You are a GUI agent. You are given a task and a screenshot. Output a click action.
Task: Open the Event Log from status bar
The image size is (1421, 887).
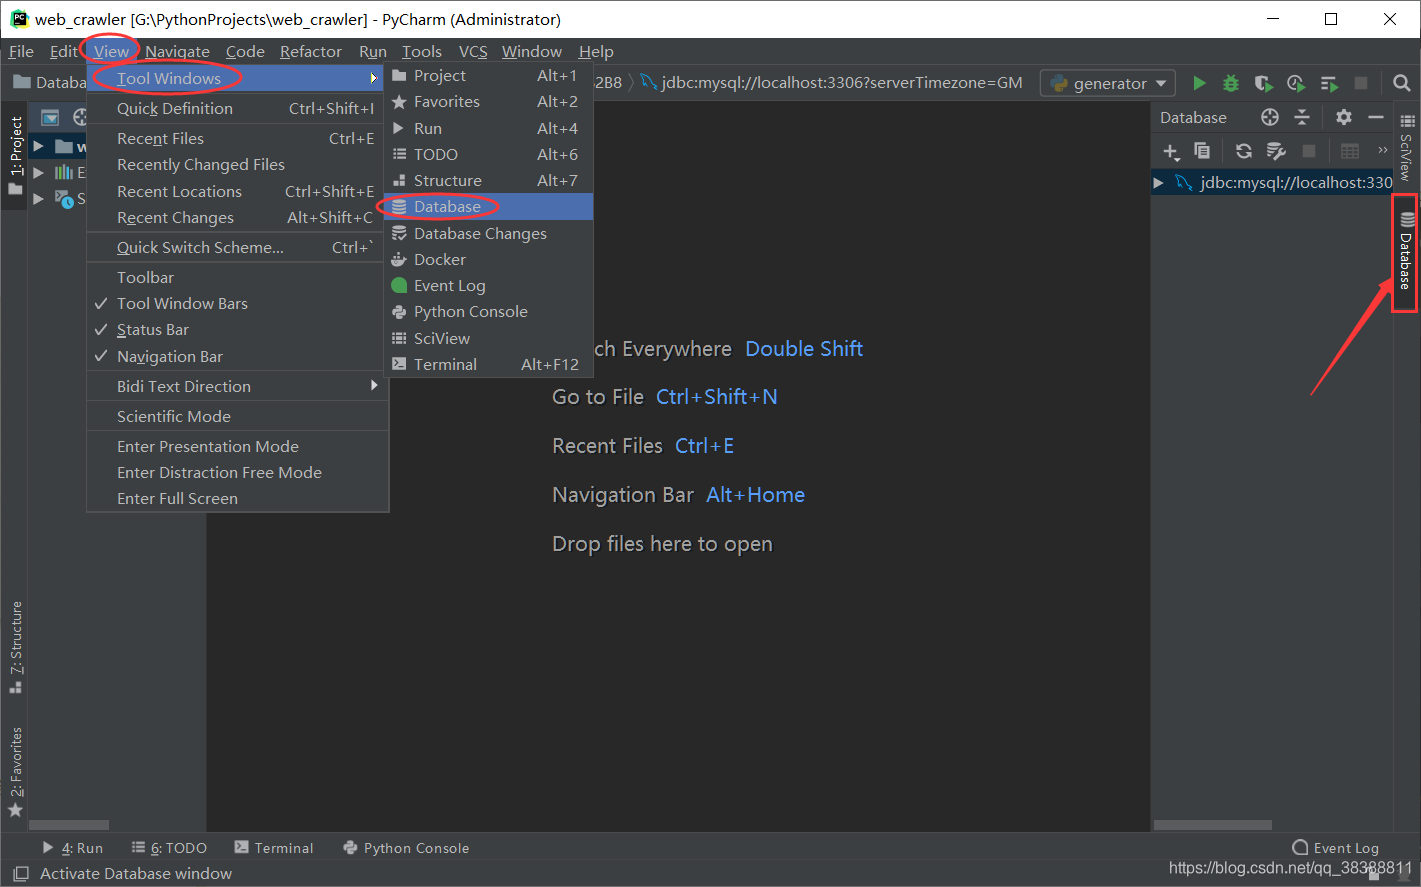(x=1336, y=848)
